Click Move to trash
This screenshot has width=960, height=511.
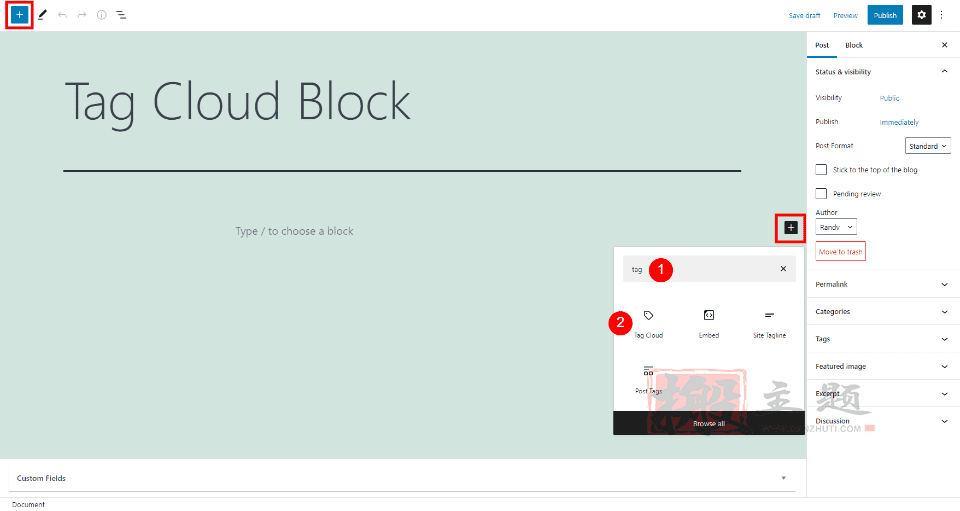pyautogui.click(x=841, y=252)
